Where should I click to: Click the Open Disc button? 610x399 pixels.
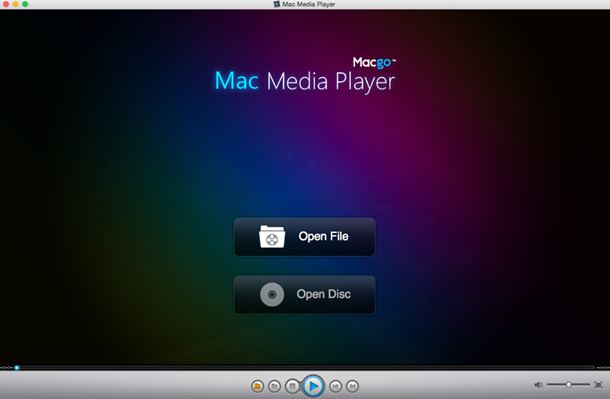pyautogui.click(x=304, y=294)
